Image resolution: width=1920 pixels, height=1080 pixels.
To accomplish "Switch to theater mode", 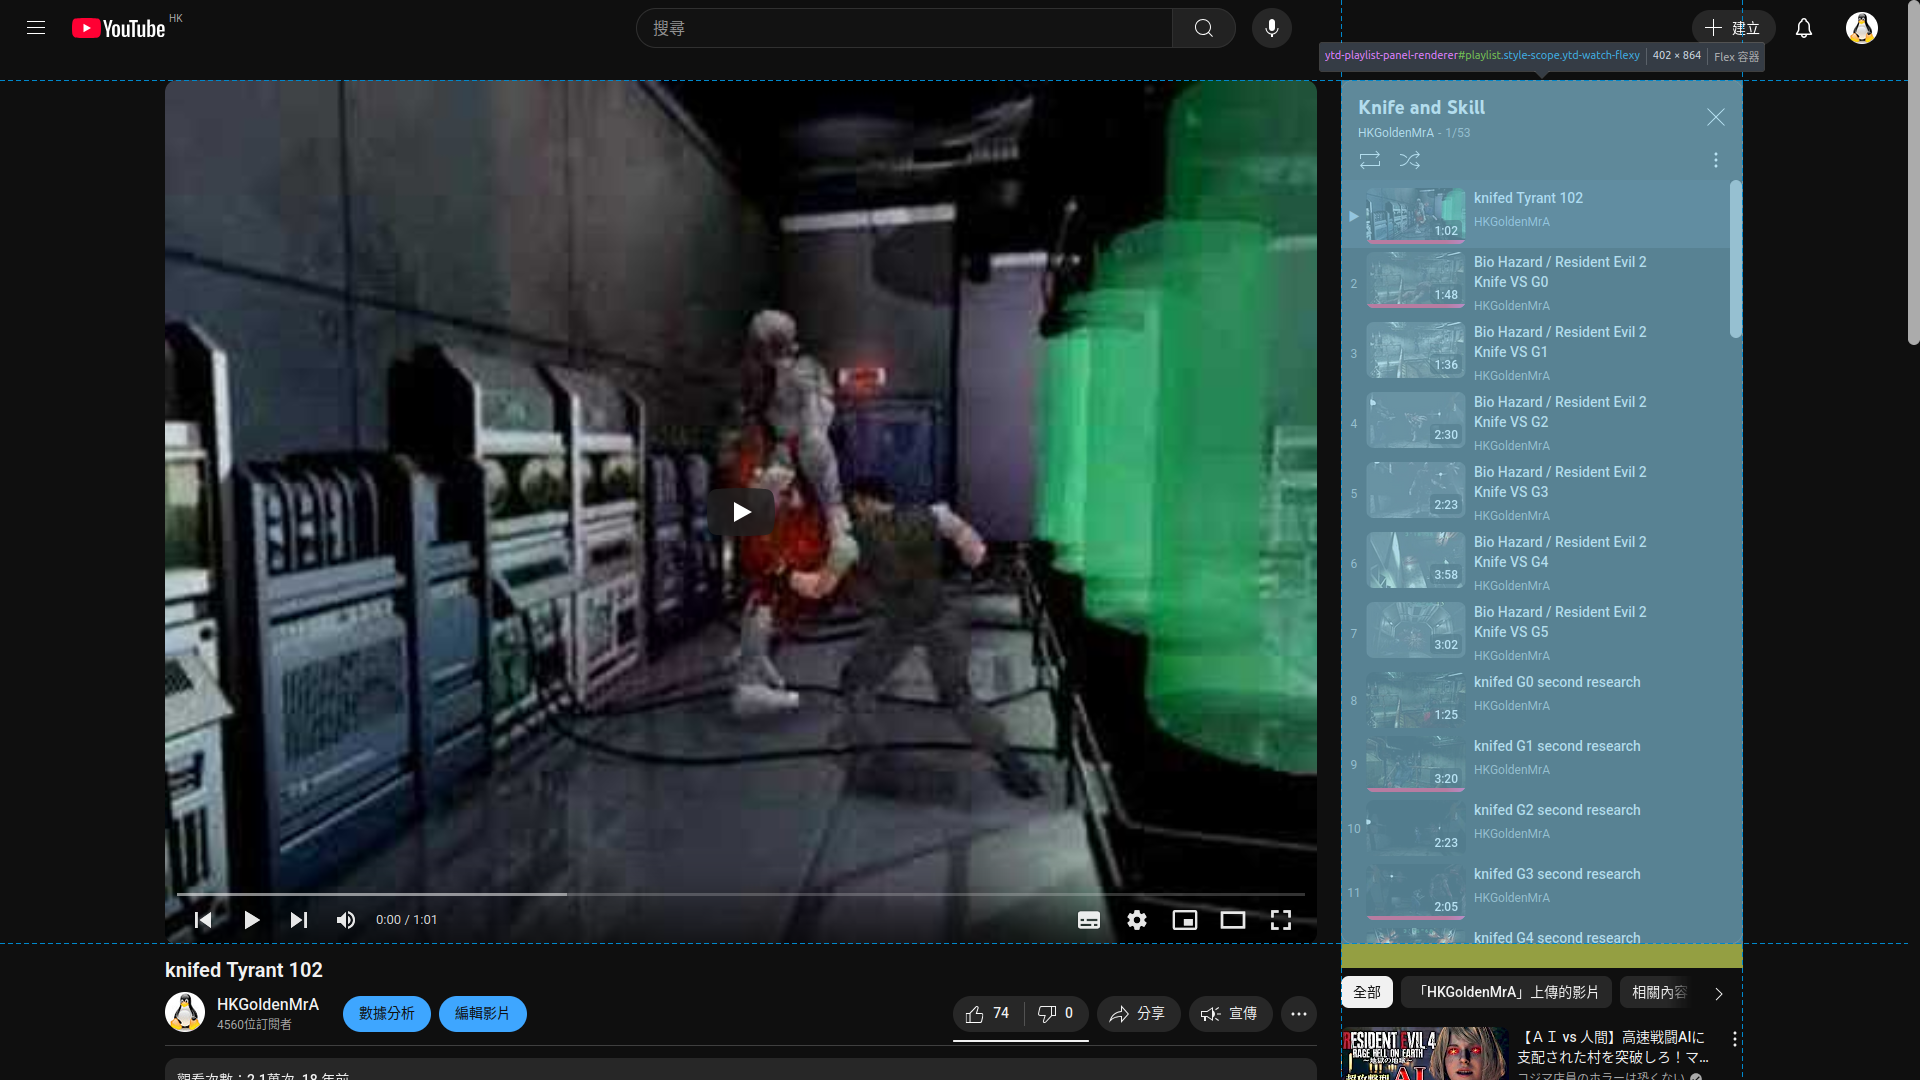I will 1233,920.
